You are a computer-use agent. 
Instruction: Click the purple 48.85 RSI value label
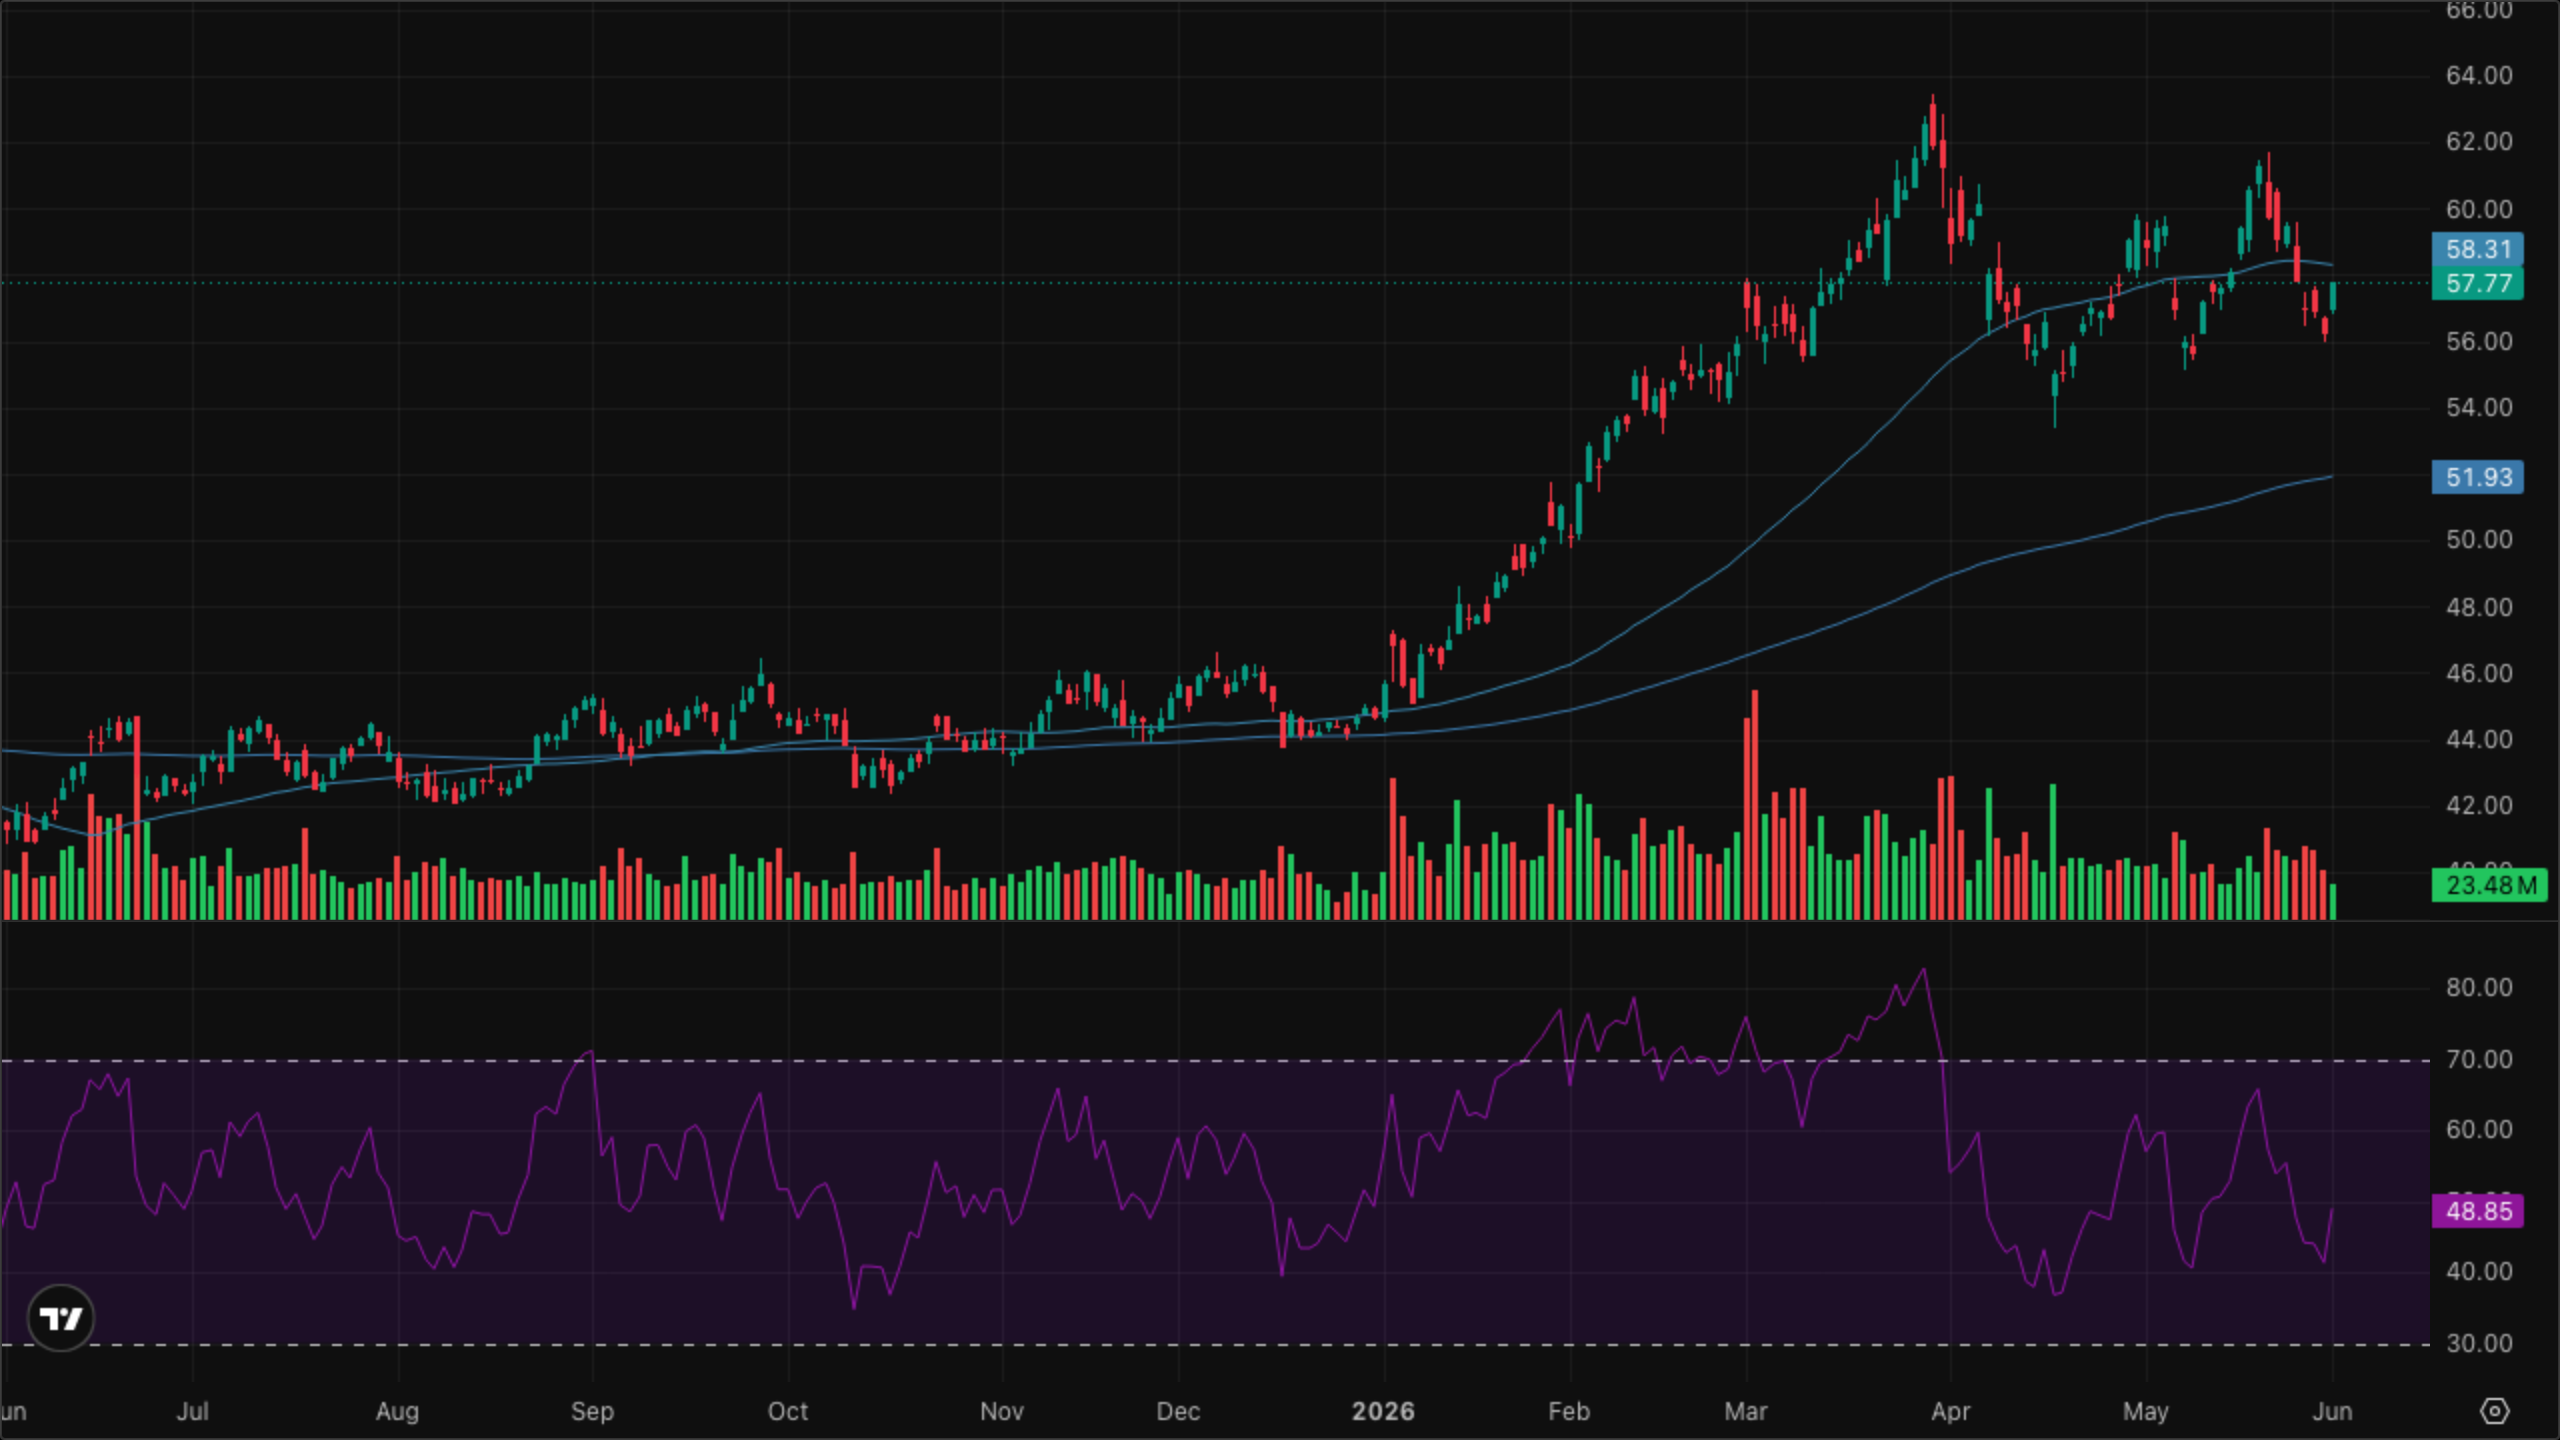(2478, 1211)
